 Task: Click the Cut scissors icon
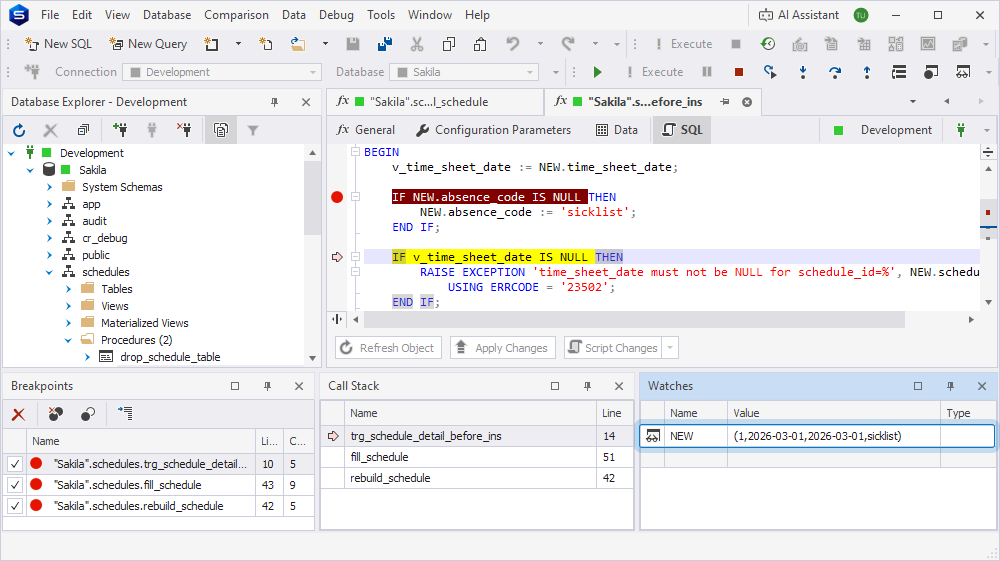416,44
